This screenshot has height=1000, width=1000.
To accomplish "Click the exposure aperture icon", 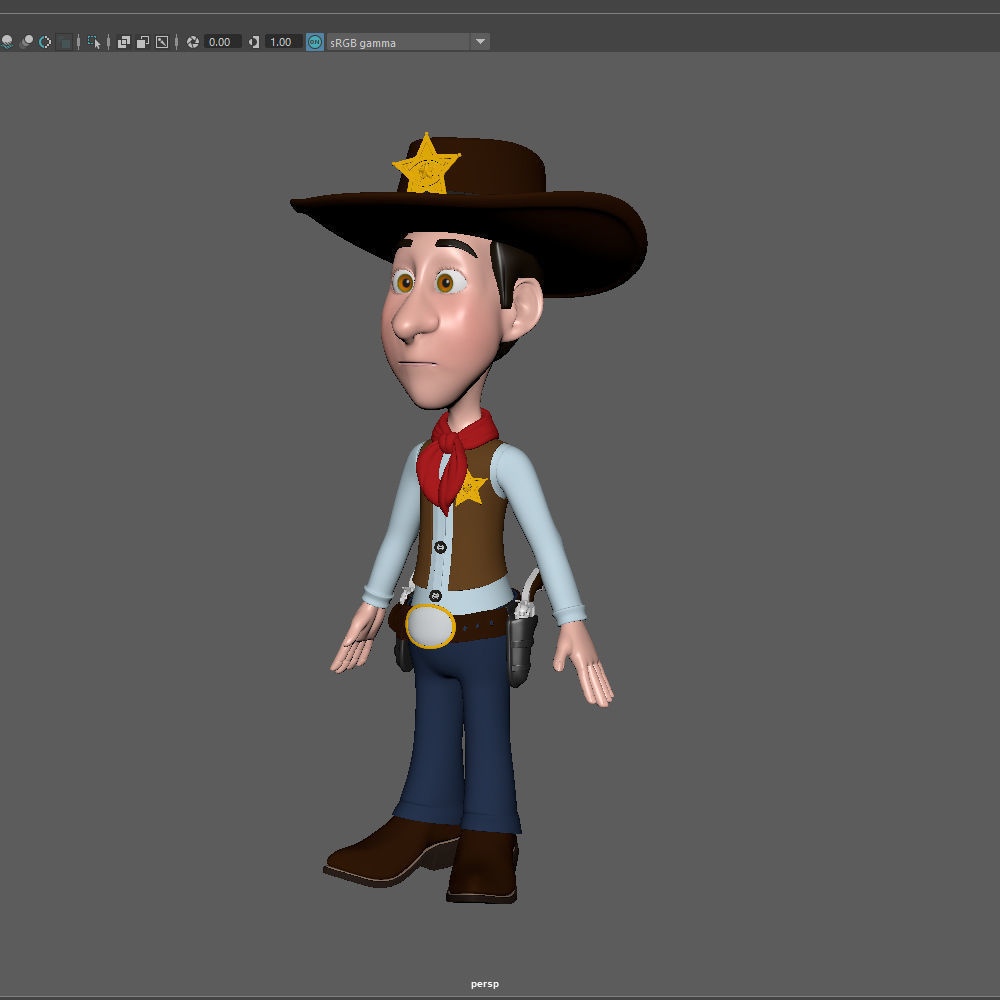I will [193, 42].
